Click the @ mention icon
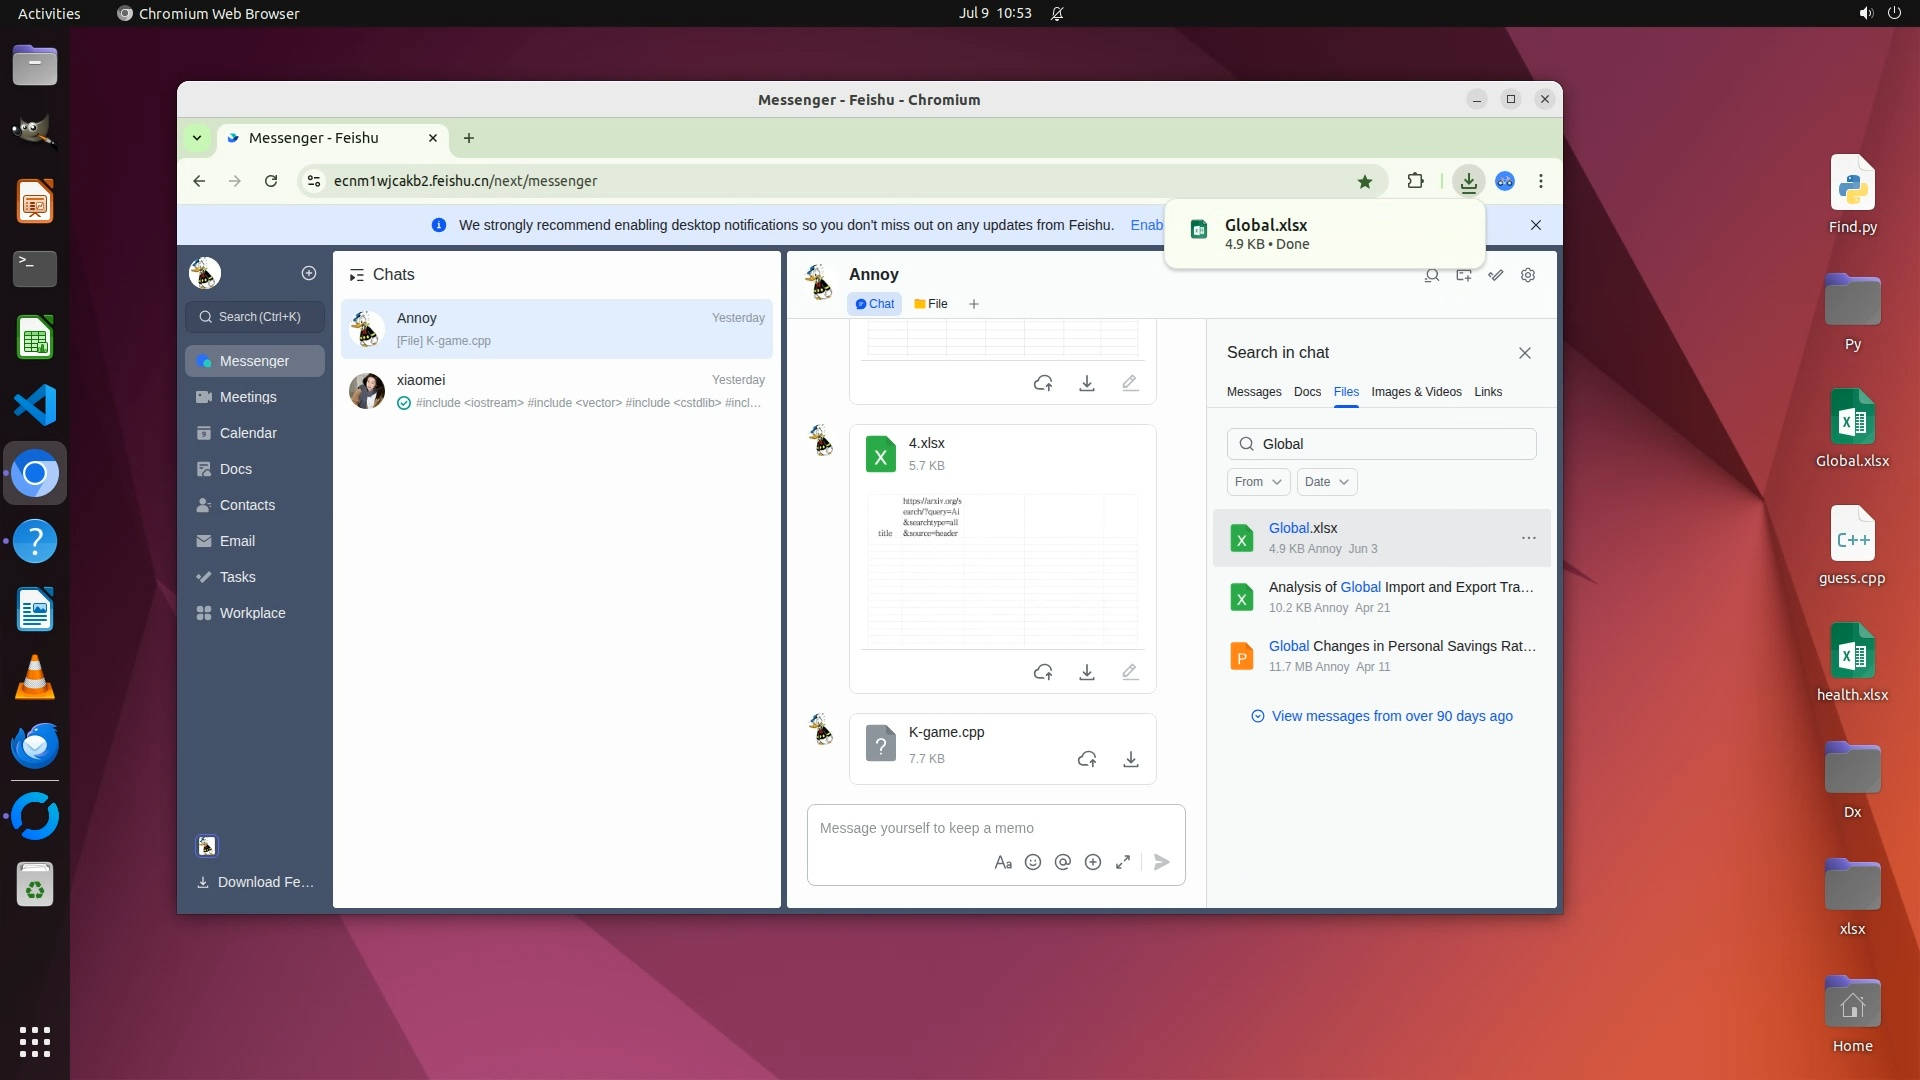Screen dimensions: 1920x1080 pyautogui.click(x=1063, y=862)
